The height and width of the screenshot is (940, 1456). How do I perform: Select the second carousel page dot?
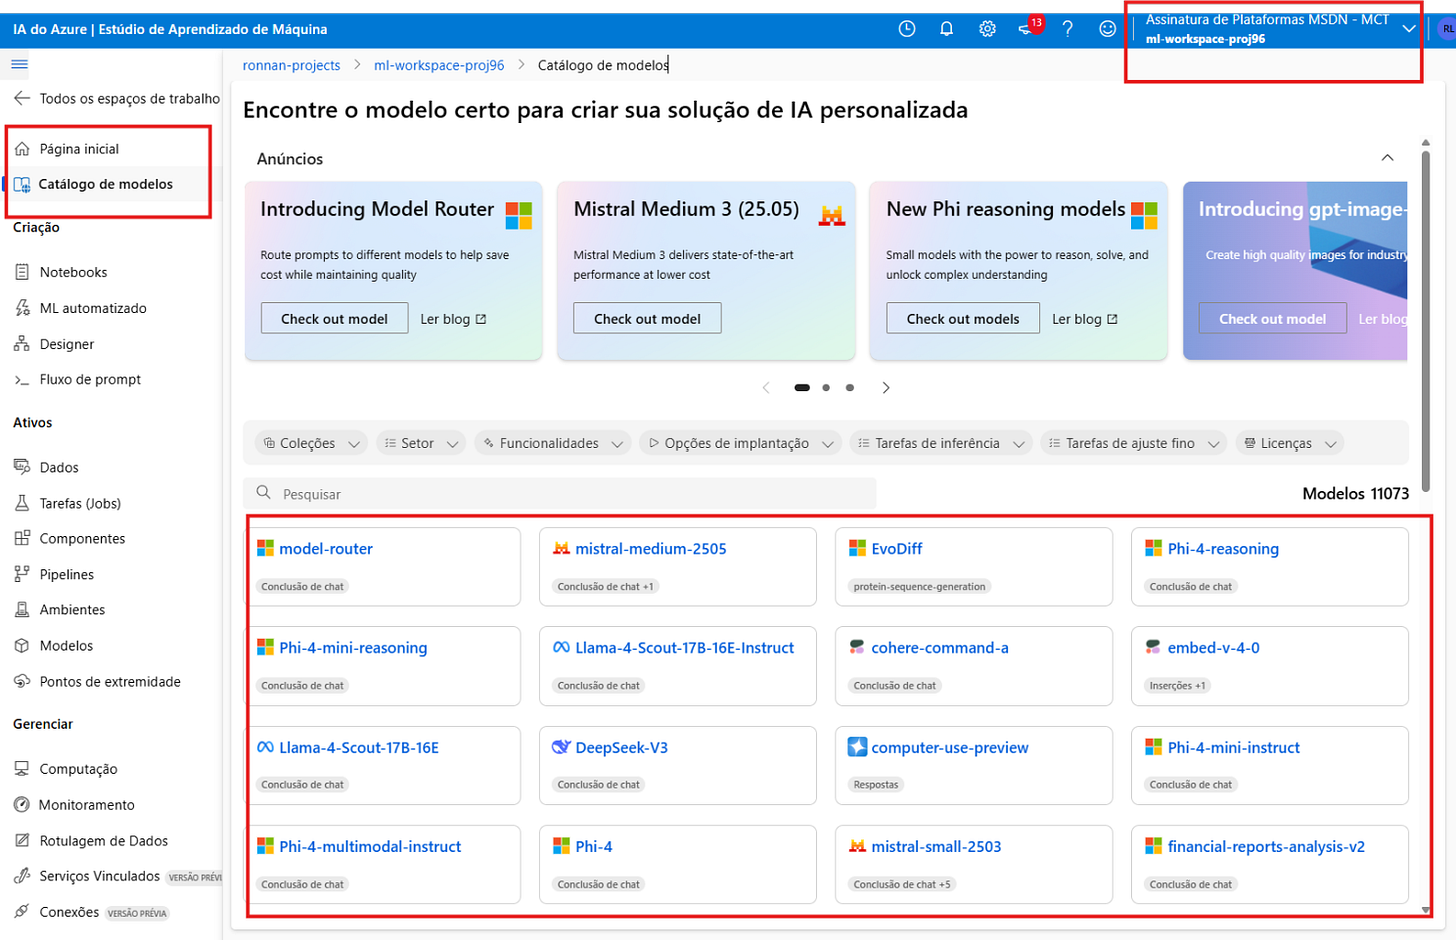(x=826, y=388)
